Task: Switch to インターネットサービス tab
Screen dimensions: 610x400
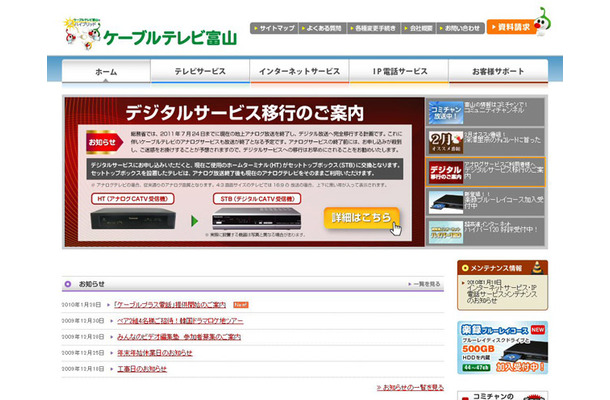Action: point(299,72)
